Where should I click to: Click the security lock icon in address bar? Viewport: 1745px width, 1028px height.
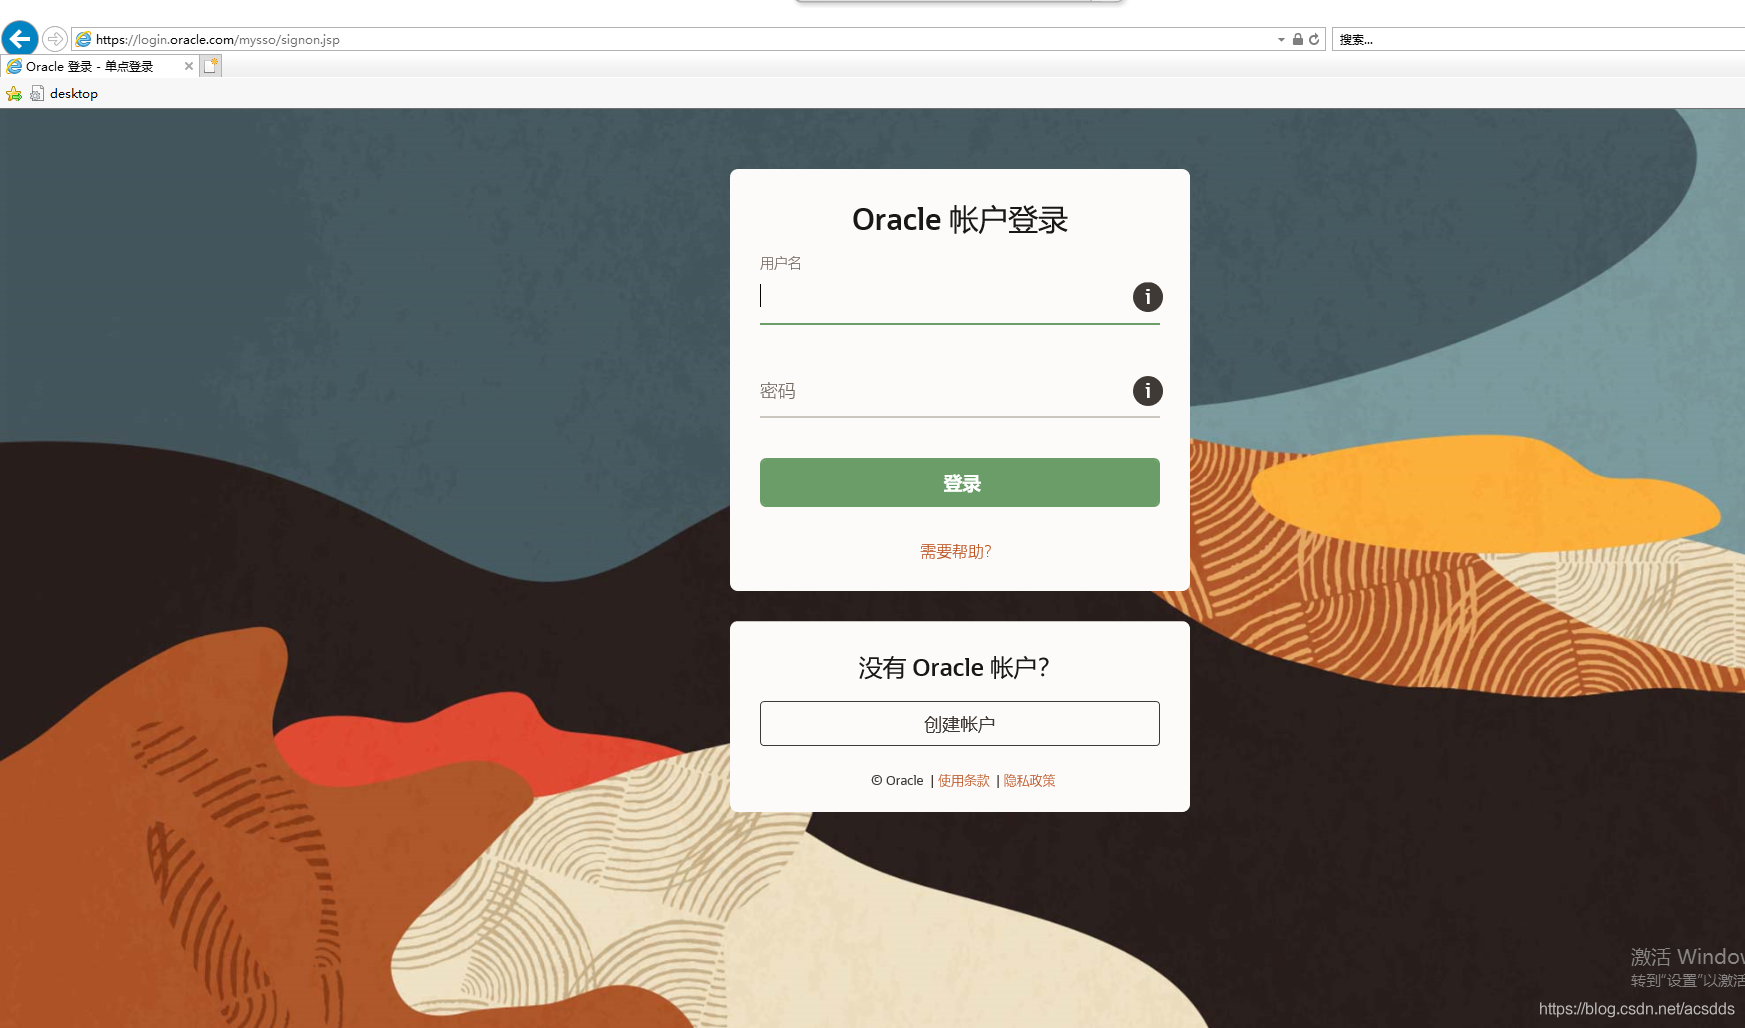(x=1297, y=40)
